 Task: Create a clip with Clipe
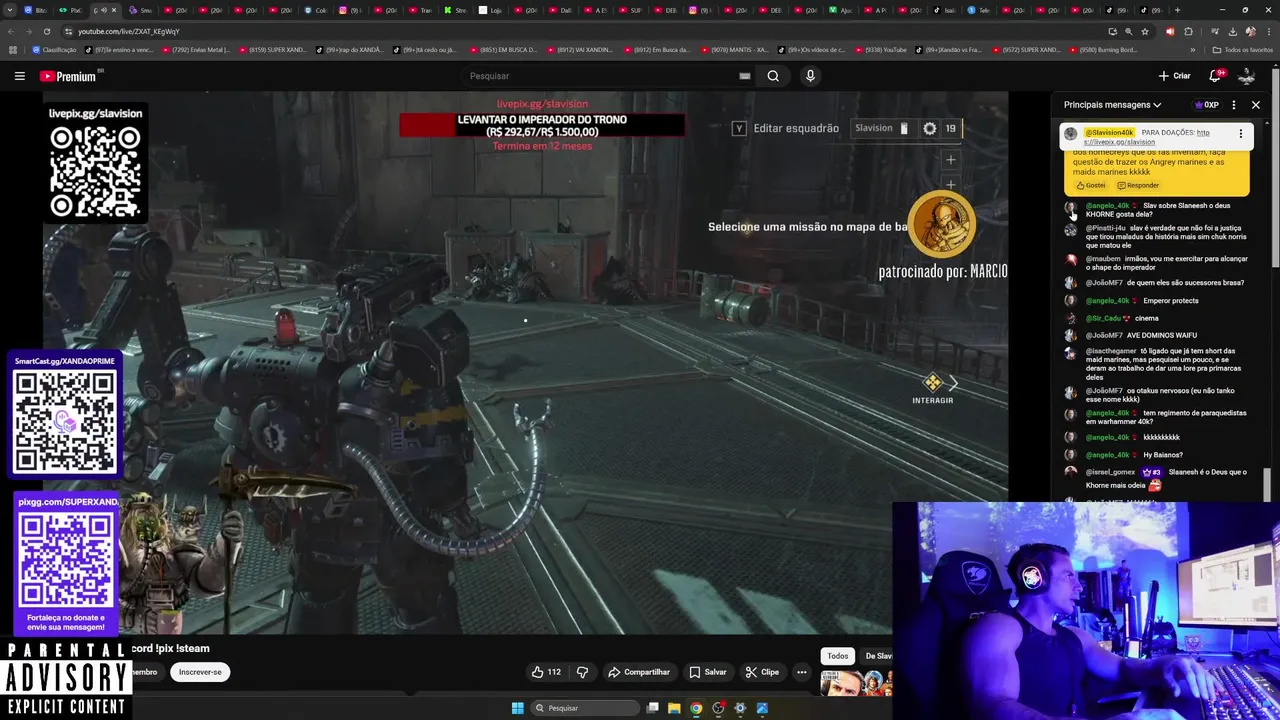(x=762, y=672)
